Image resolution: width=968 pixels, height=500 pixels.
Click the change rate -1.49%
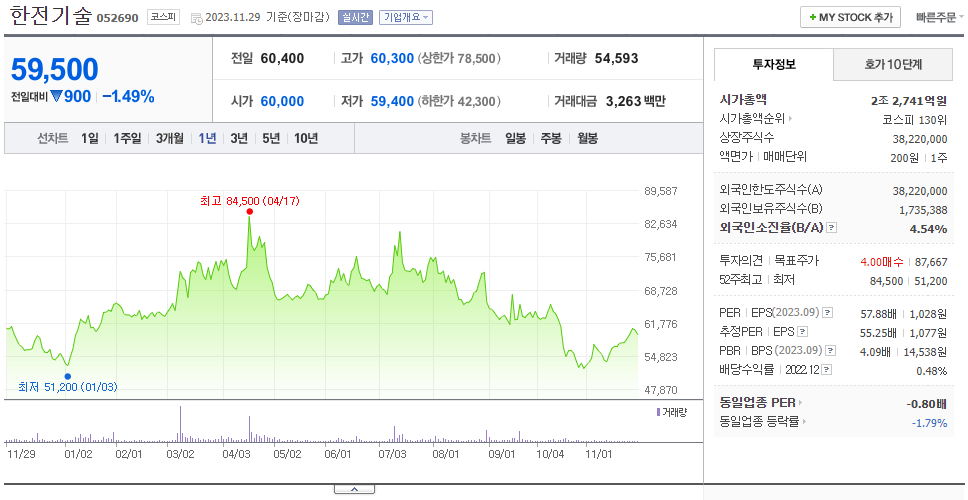pos(128,97)
